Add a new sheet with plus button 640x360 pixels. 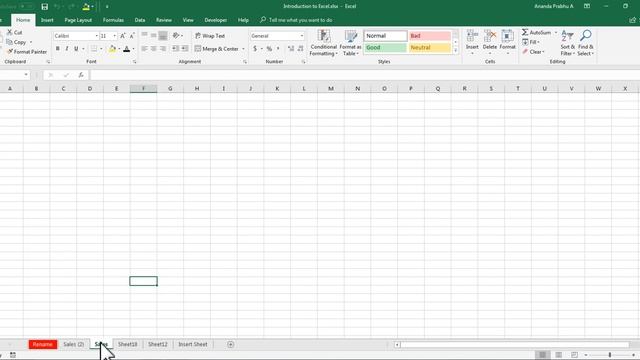point(231,344)
